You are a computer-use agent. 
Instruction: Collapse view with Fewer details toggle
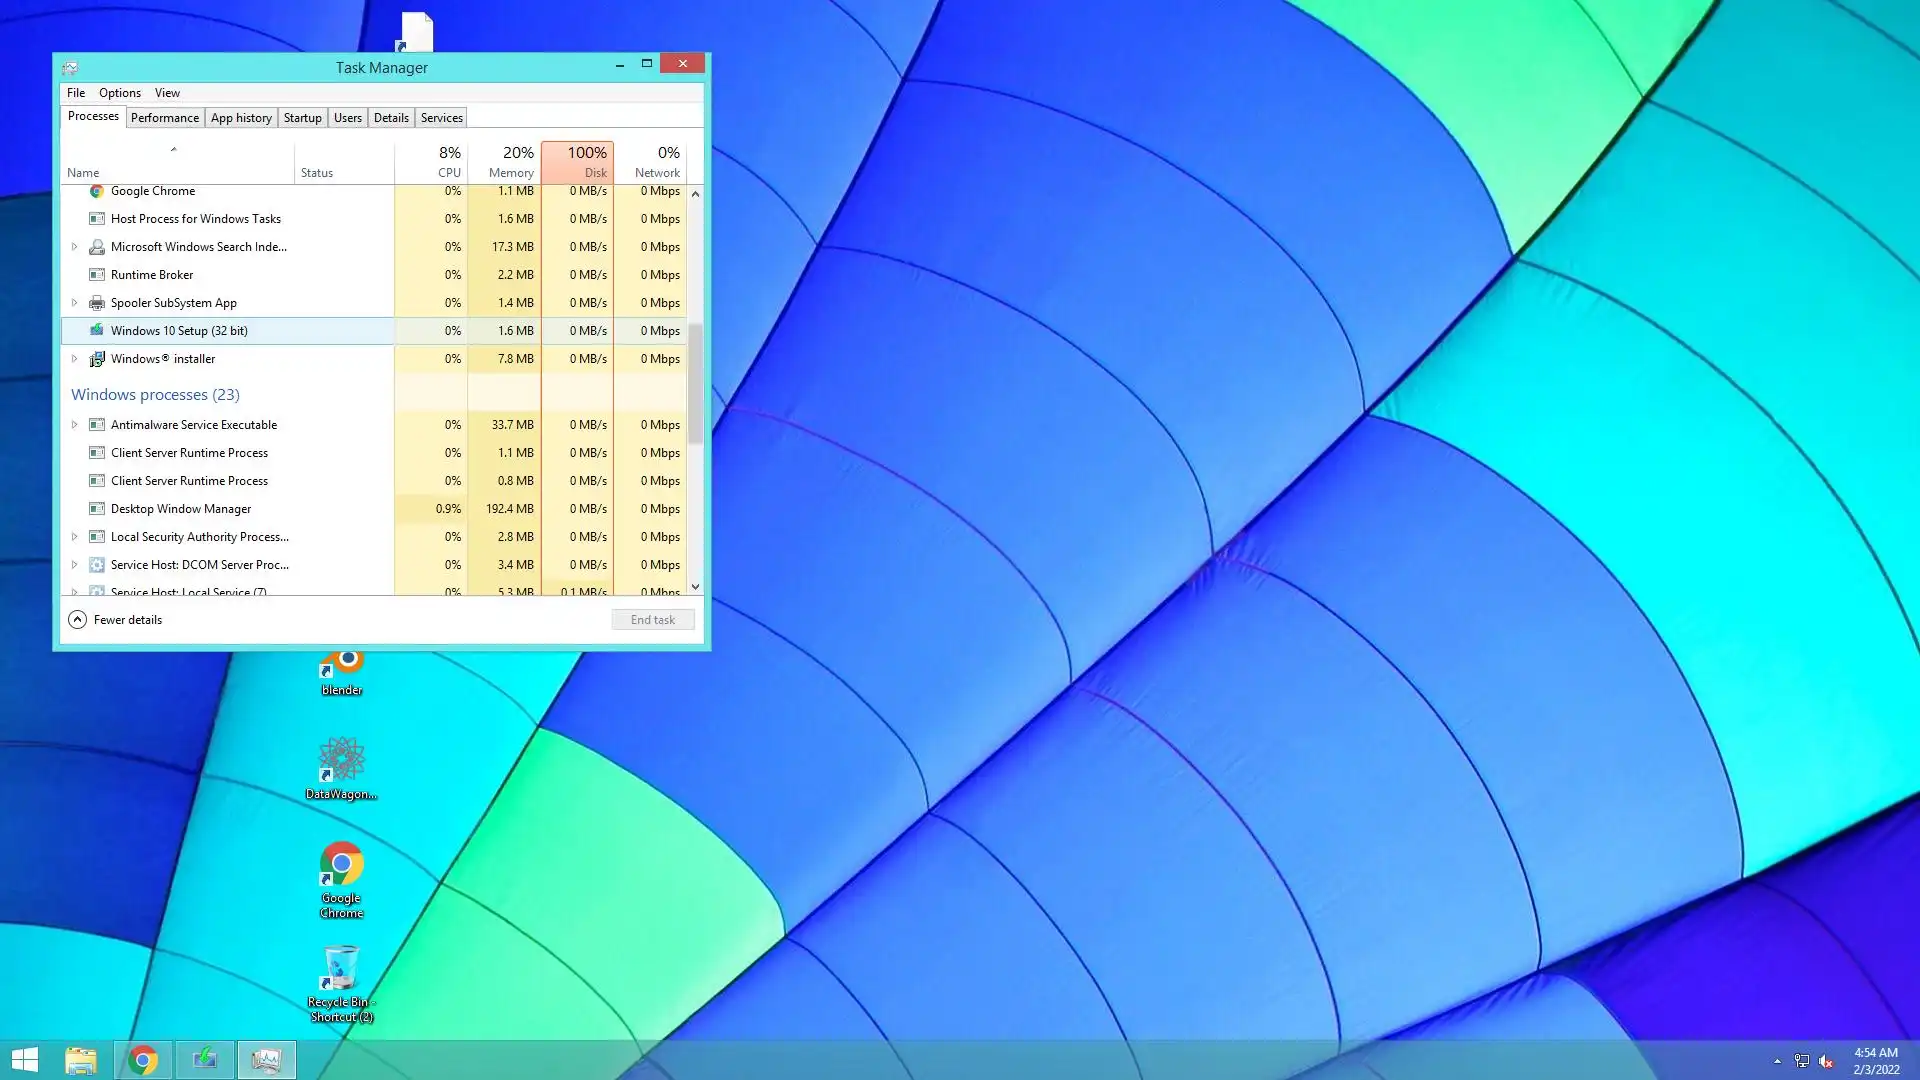click(78, 620)
